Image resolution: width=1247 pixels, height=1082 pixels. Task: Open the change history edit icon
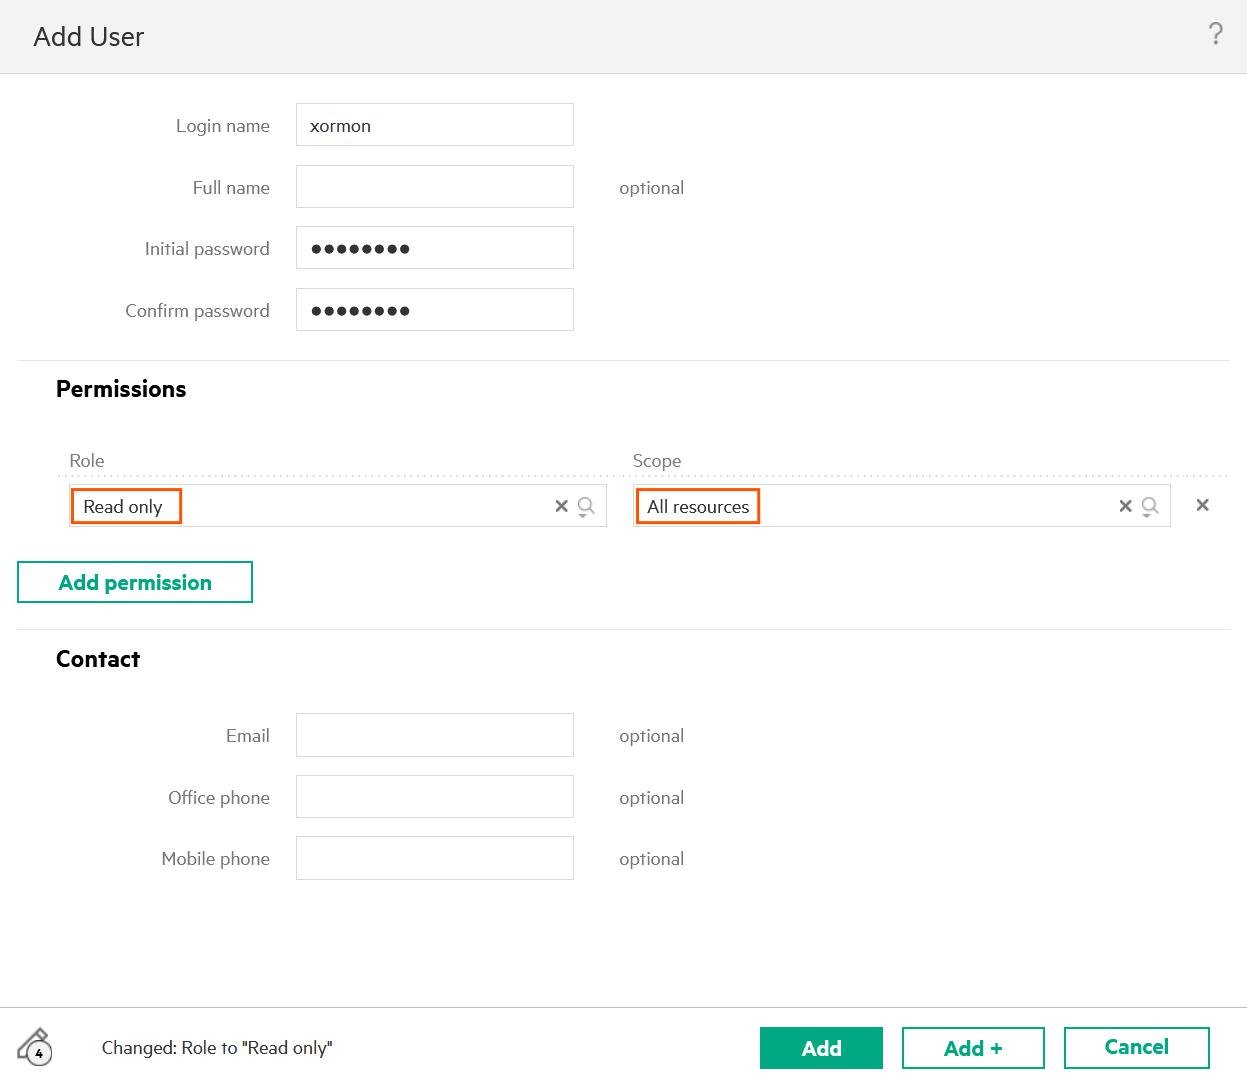pyautogui.click(x=35, y=1047)
